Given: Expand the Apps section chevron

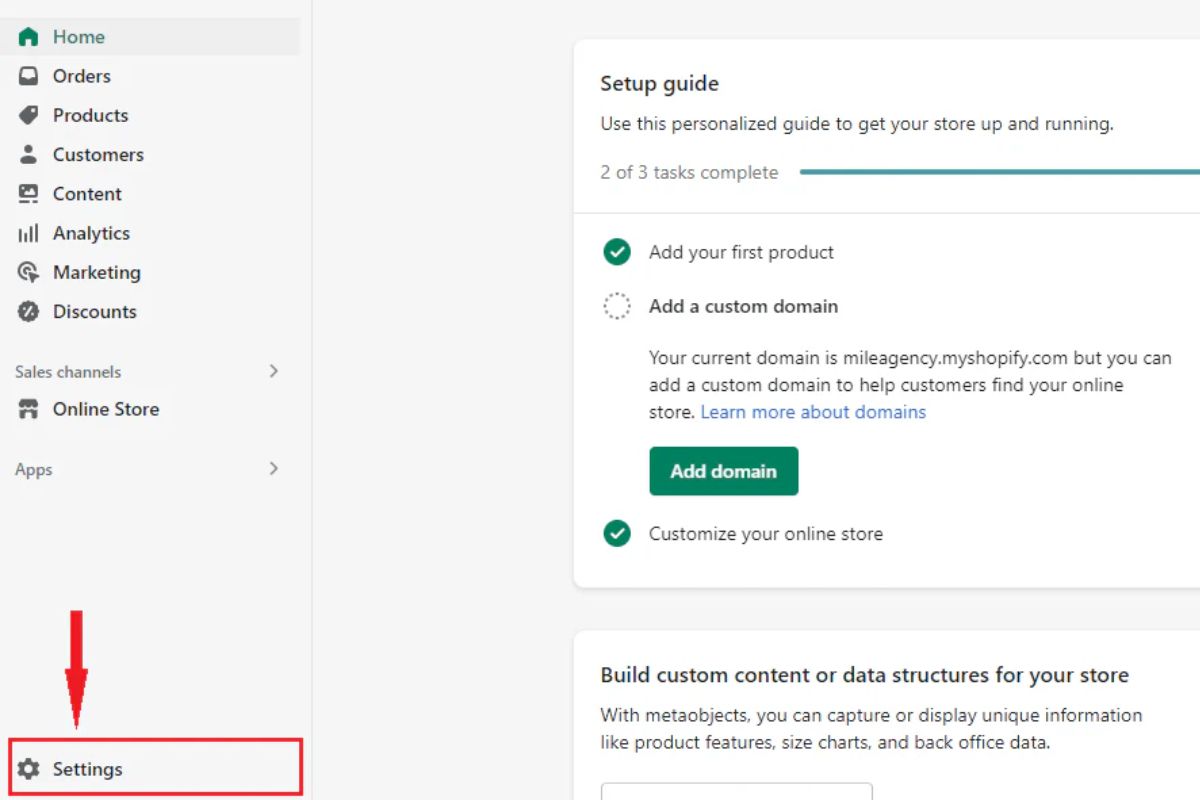Looking at the screenshot, I should pyautogui.click(x=274, y=469).
